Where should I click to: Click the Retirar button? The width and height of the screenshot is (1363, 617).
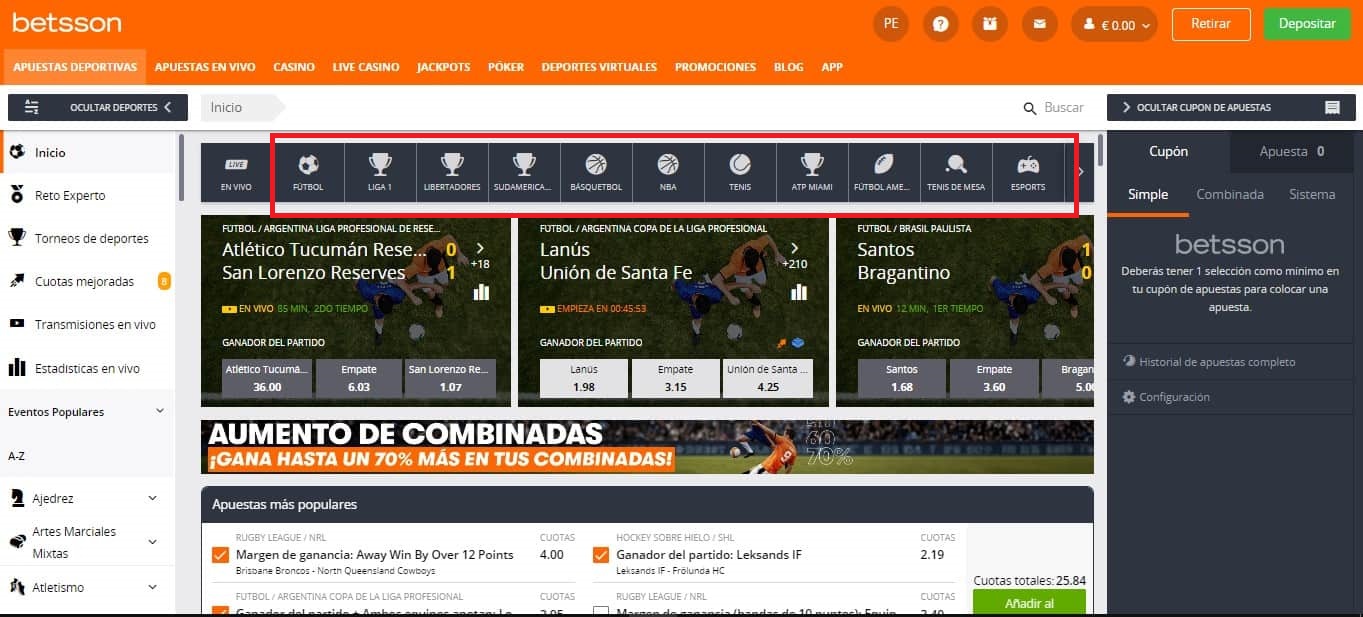[1211, 24]
